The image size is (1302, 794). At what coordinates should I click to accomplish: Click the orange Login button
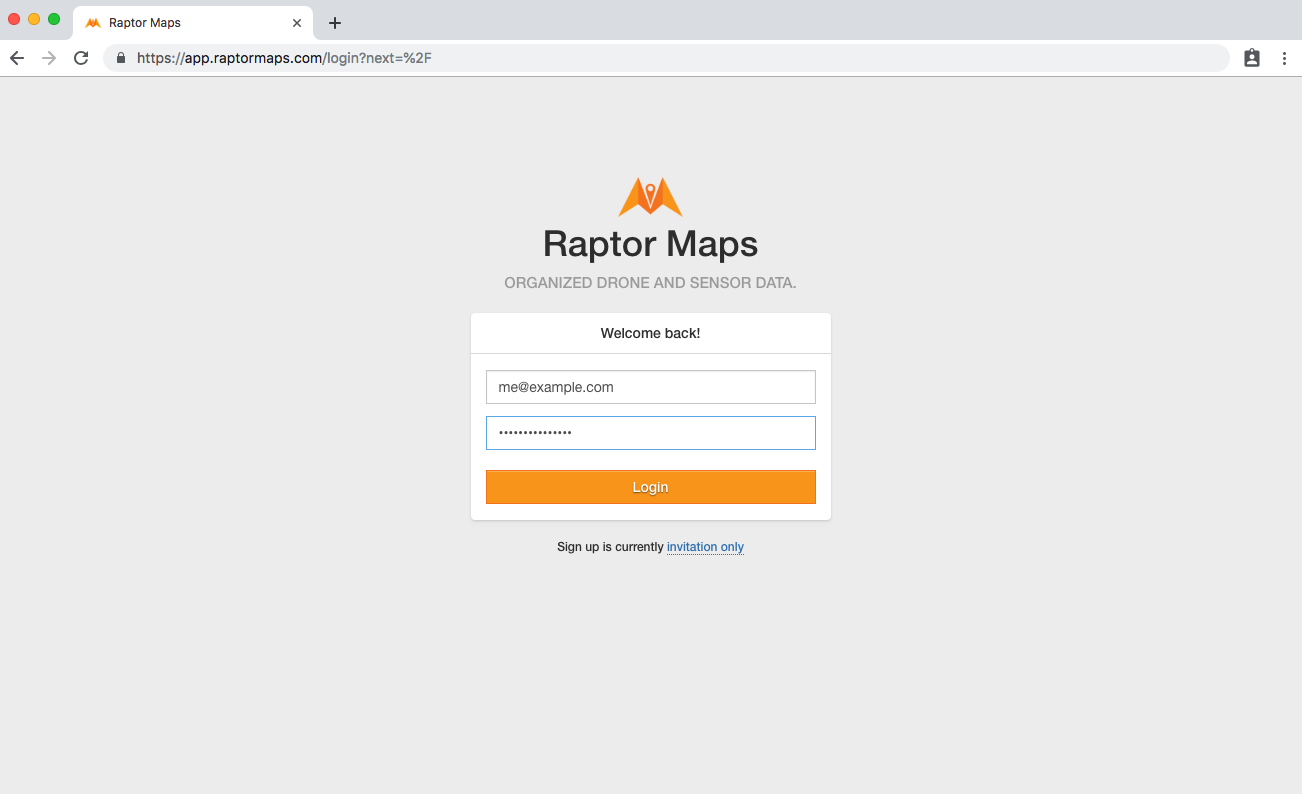pos(651,487)
